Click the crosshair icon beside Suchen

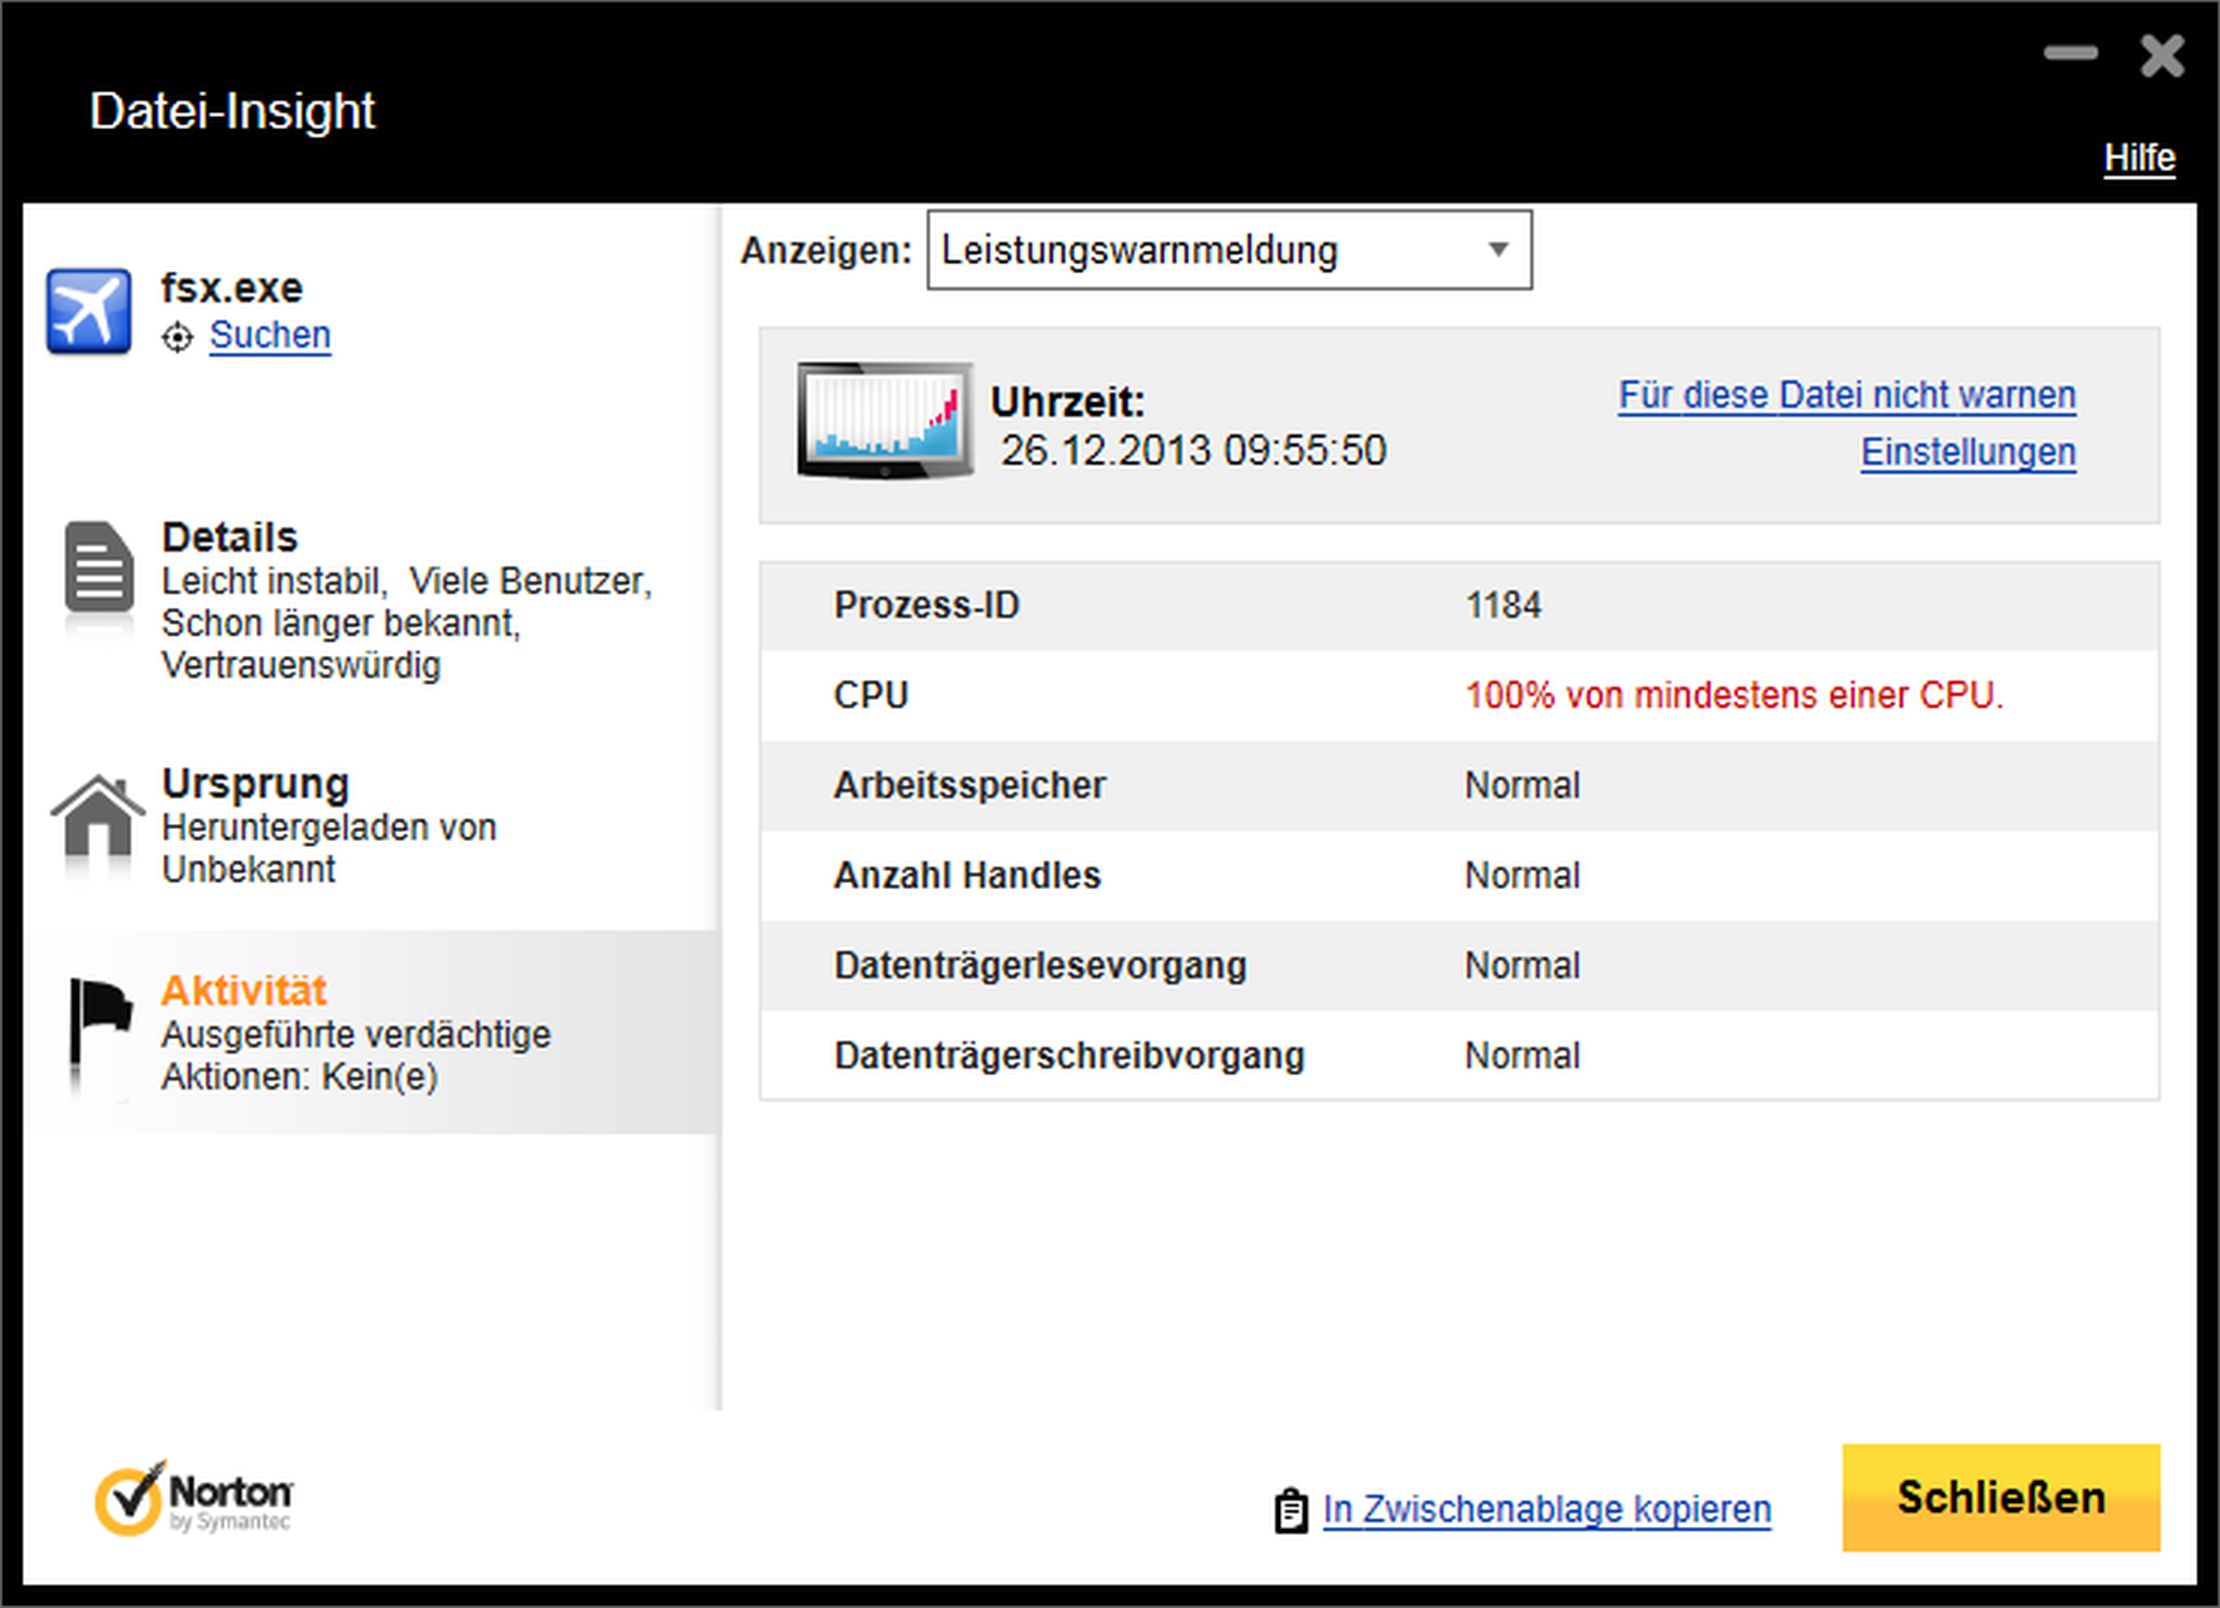(177, 338)
